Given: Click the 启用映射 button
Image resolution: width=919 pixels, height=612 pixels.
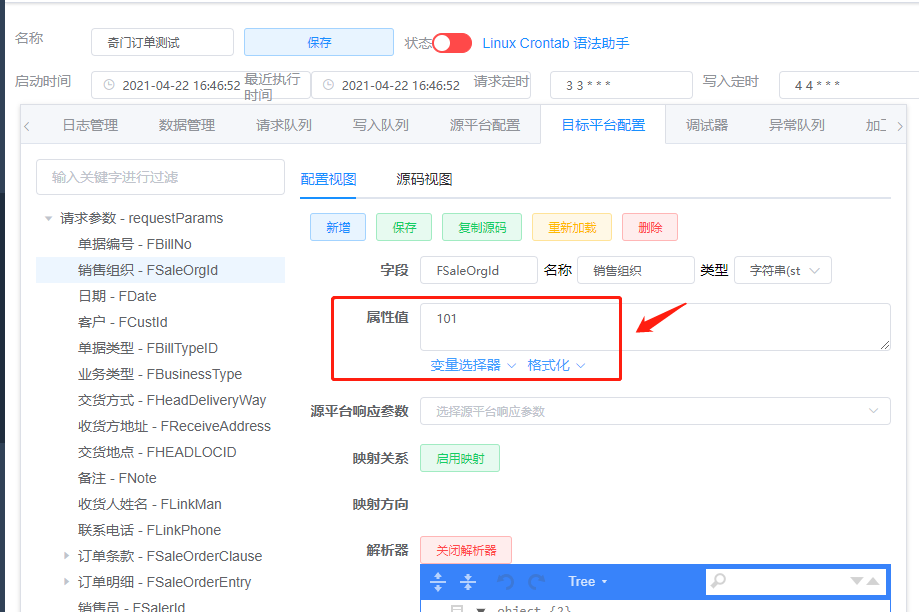Looking at the screenshot, I should point(460,458).
